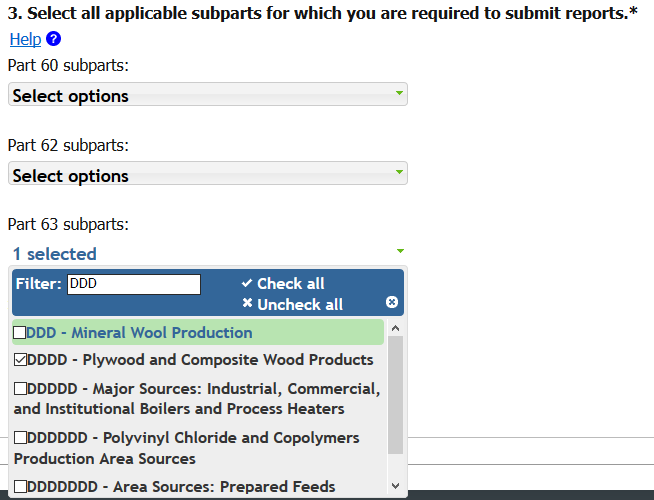The width and height of the screenshot is (654, 500).
Task: Click the Check all text link
Action: [x=290, y=283]
